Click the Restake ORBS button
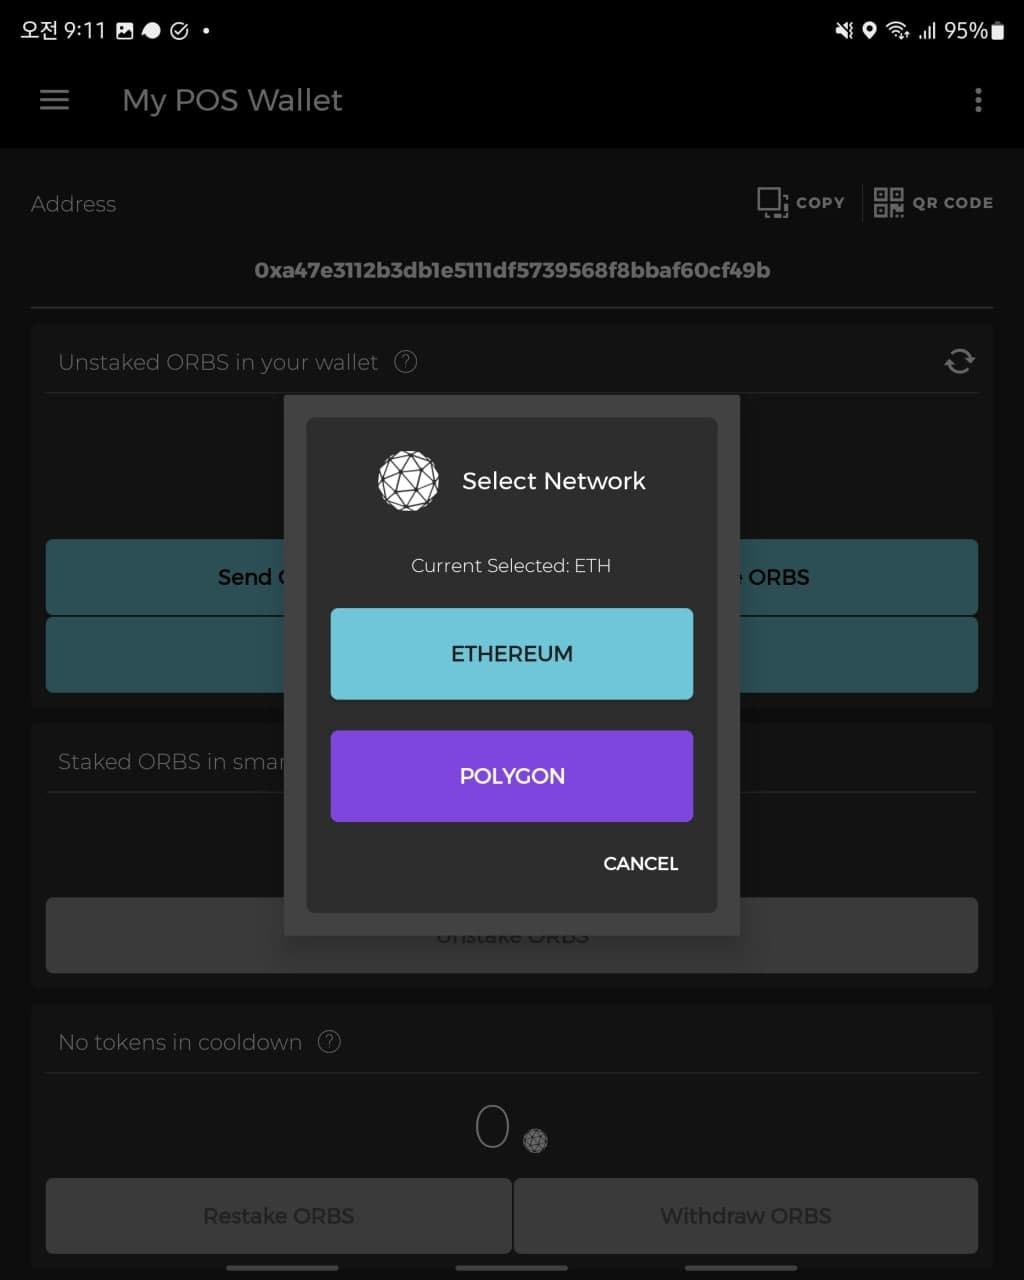Viewport: 1024px width, 1280px height. (x=279, y=1216)
